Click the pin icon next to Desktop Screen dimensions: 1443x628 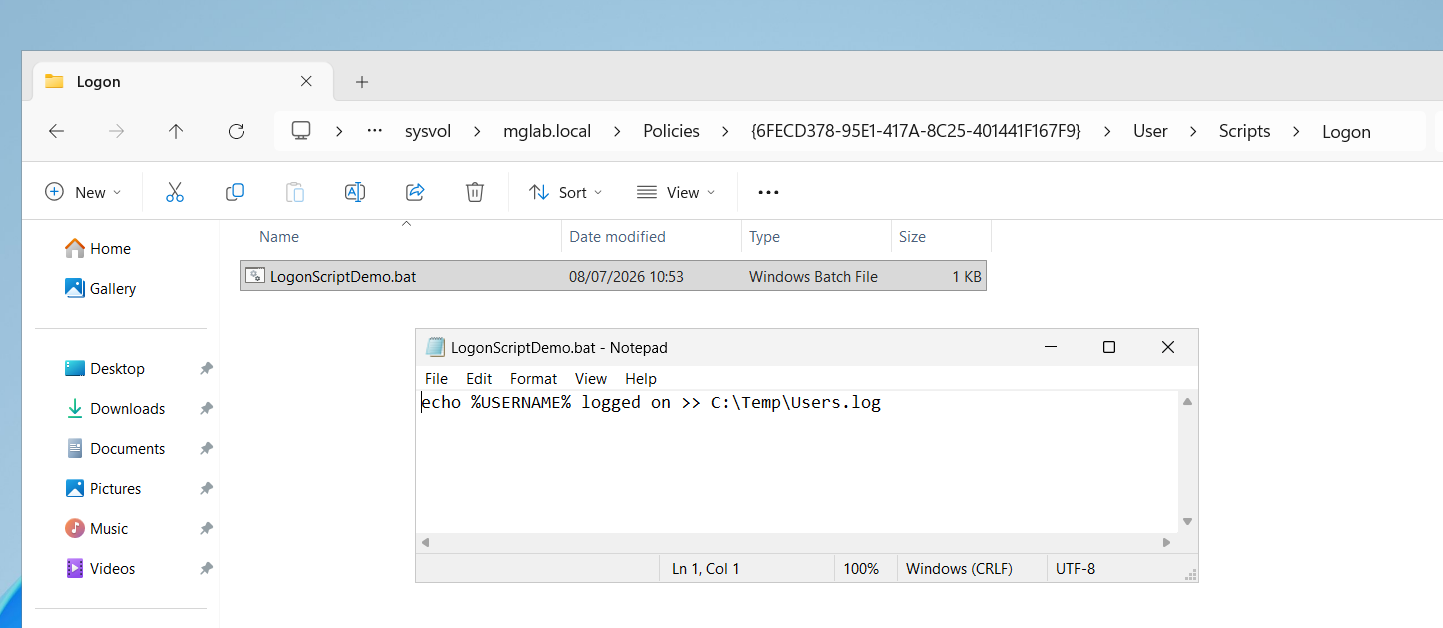click(x=206, y=369)
